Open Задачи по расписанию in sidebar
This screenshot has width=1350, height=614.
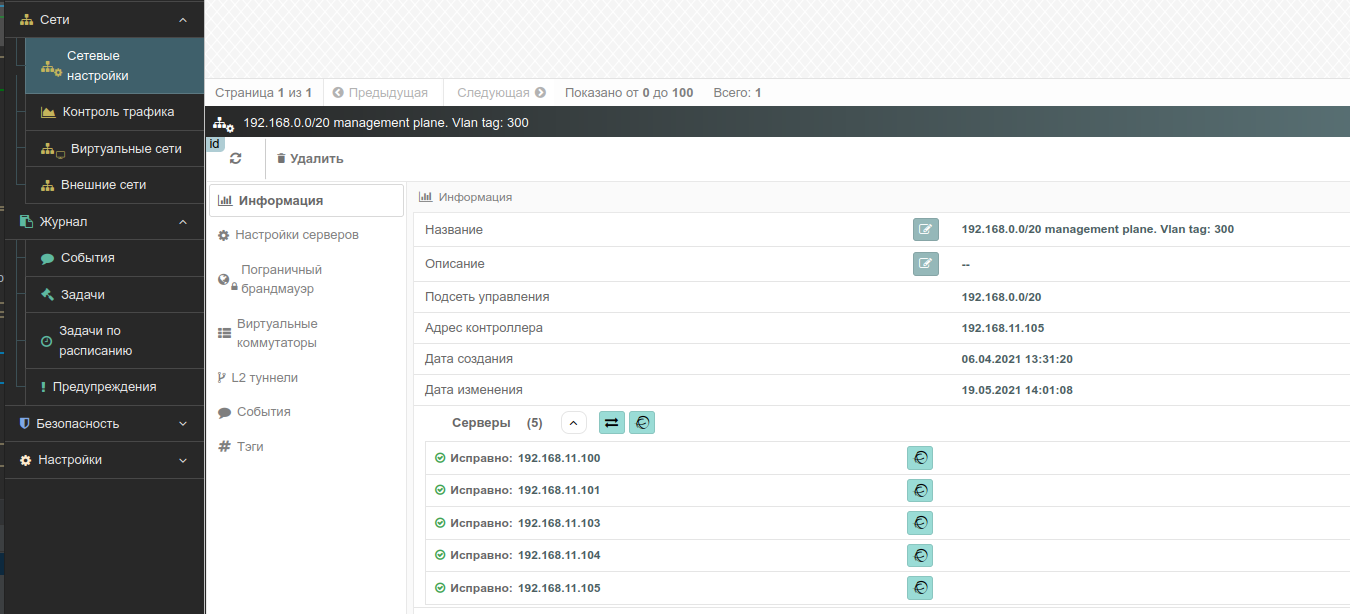[x=114, y=341]
